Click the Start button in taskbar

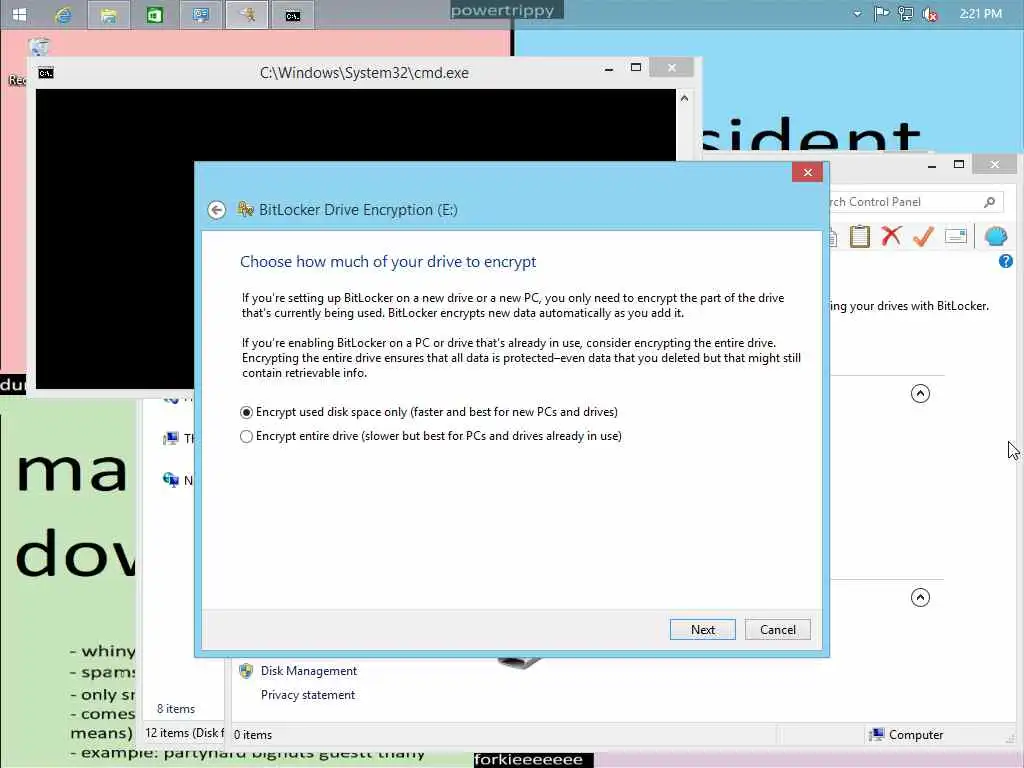[20, 14]
